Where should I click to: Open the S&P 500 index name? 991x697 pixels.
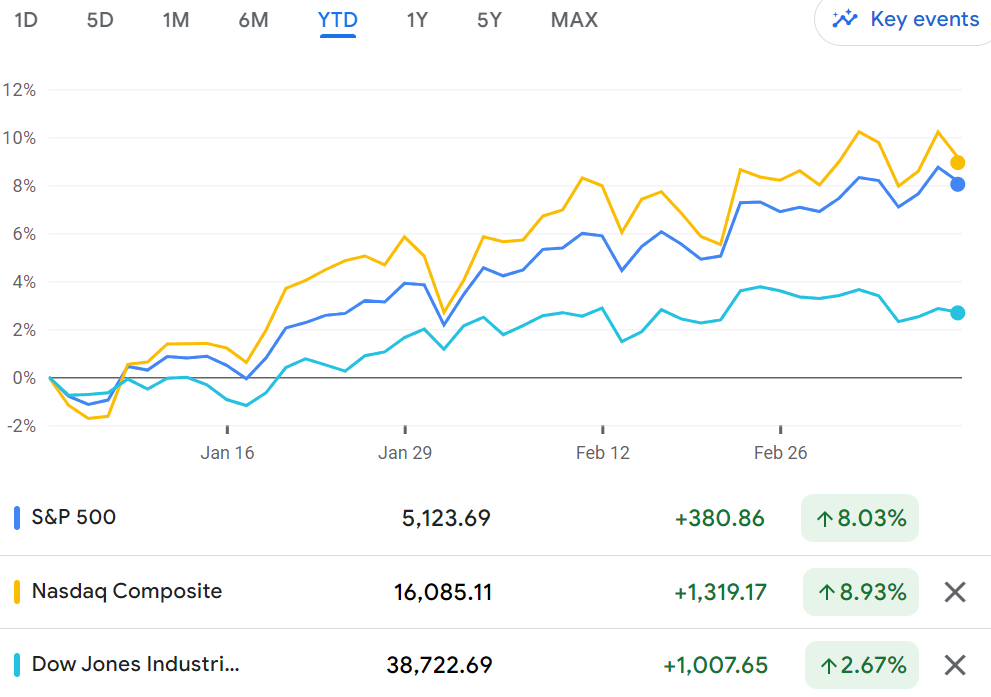pos(74,517)
